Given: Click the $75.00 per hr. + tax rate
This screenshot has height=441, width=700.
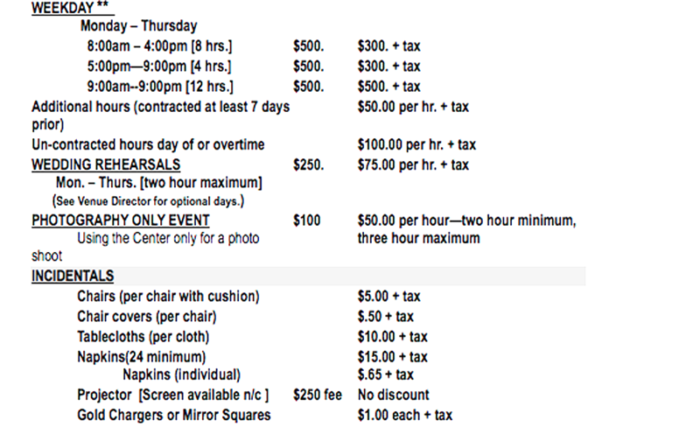Looking at the screenshot, I should point(413,164).
